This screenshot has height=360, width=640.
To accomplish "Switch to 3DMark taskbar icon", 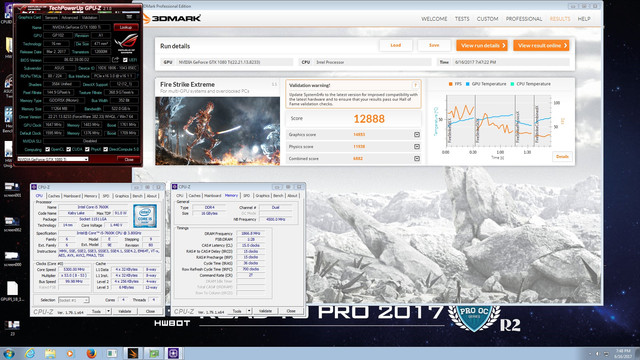I will tap(133, 353).
